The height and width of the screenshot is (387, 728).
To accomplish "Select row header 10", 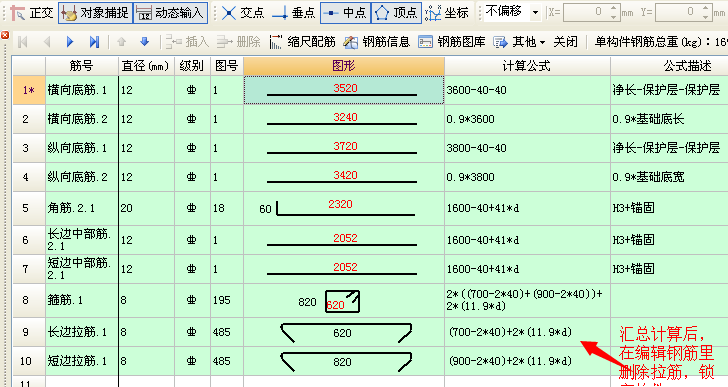I will (28, 361).
